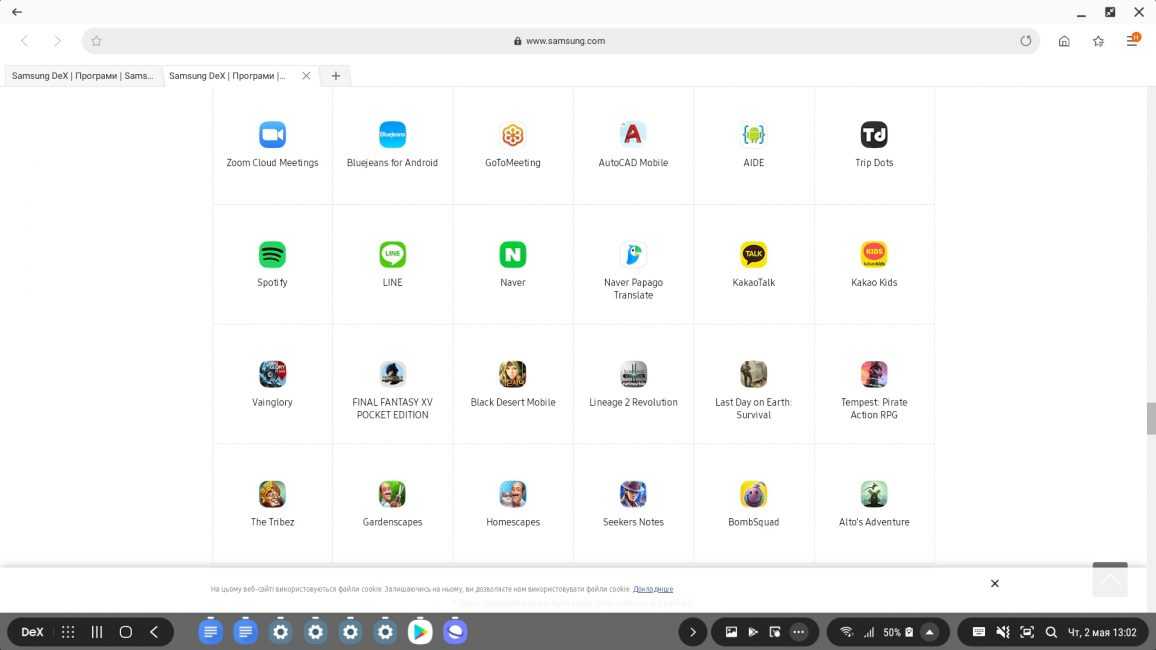Switch to the first Samsung DeX tab

click(x=83, y=76)
